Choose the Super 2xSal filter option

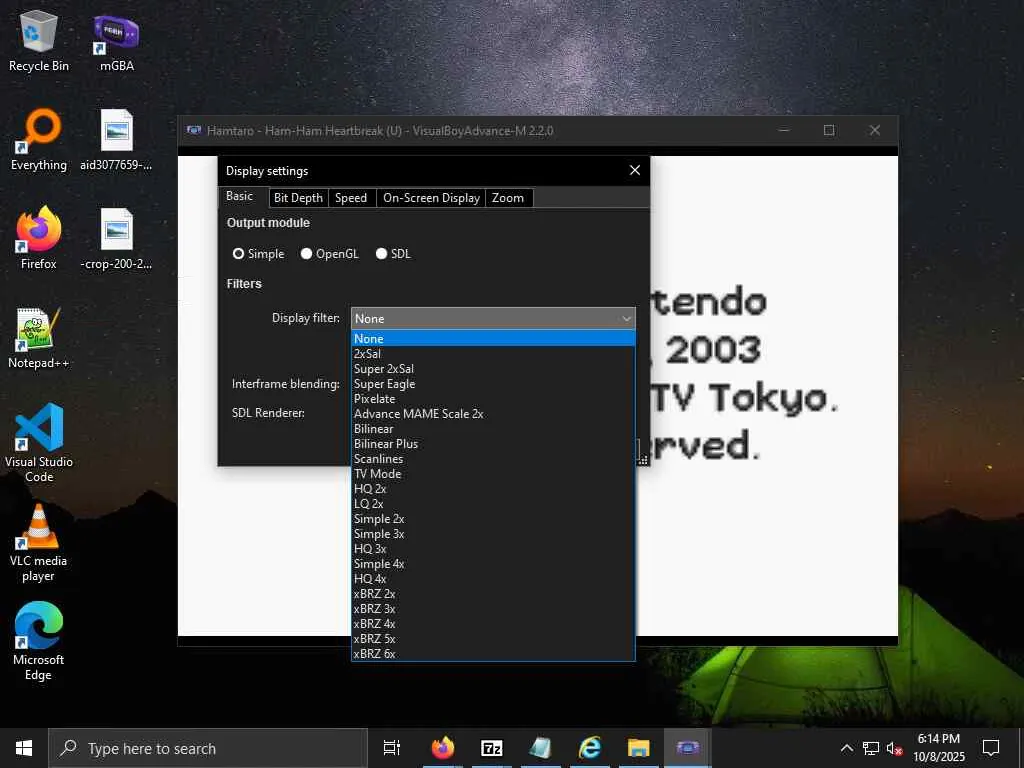coord(493,368)
